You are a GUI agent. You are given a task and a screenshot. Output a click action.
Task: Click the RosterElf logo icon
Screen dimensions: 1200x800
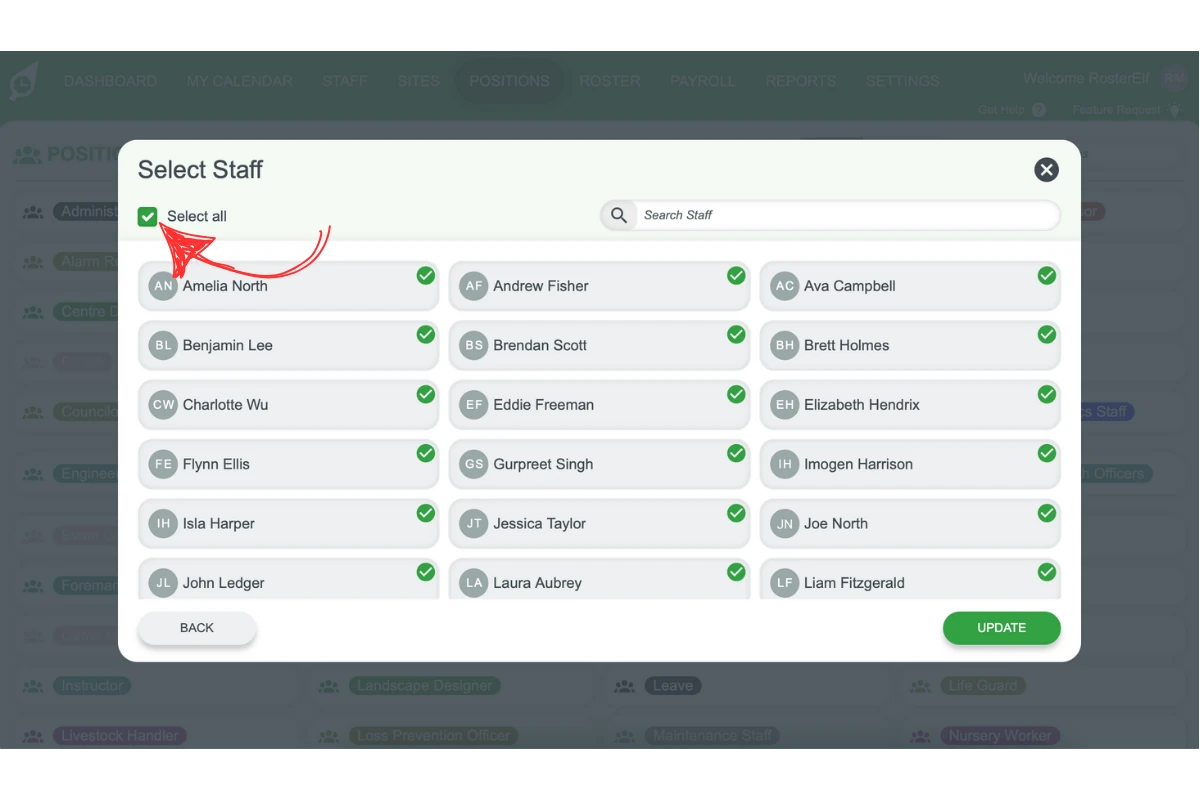[24, 82]
